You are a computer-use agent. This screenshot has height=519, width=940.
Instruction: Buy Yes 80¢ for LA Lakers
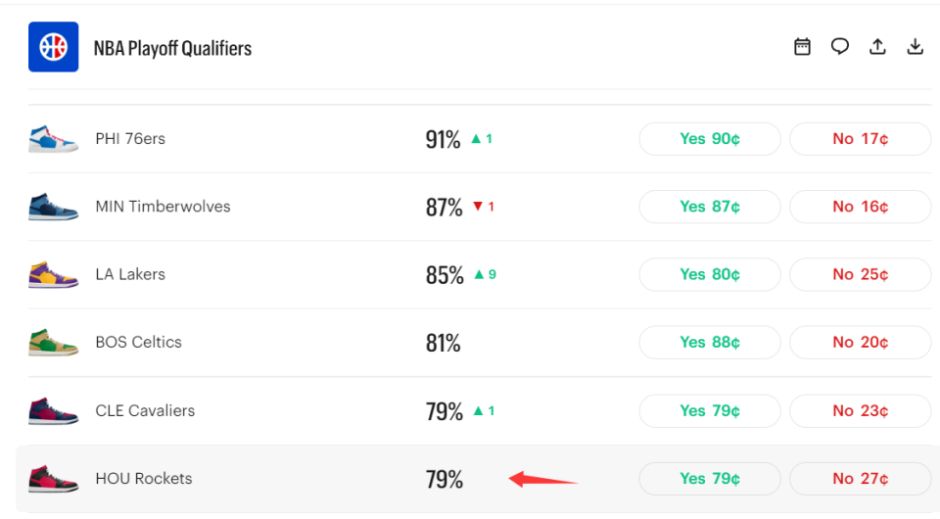point(710,274)
